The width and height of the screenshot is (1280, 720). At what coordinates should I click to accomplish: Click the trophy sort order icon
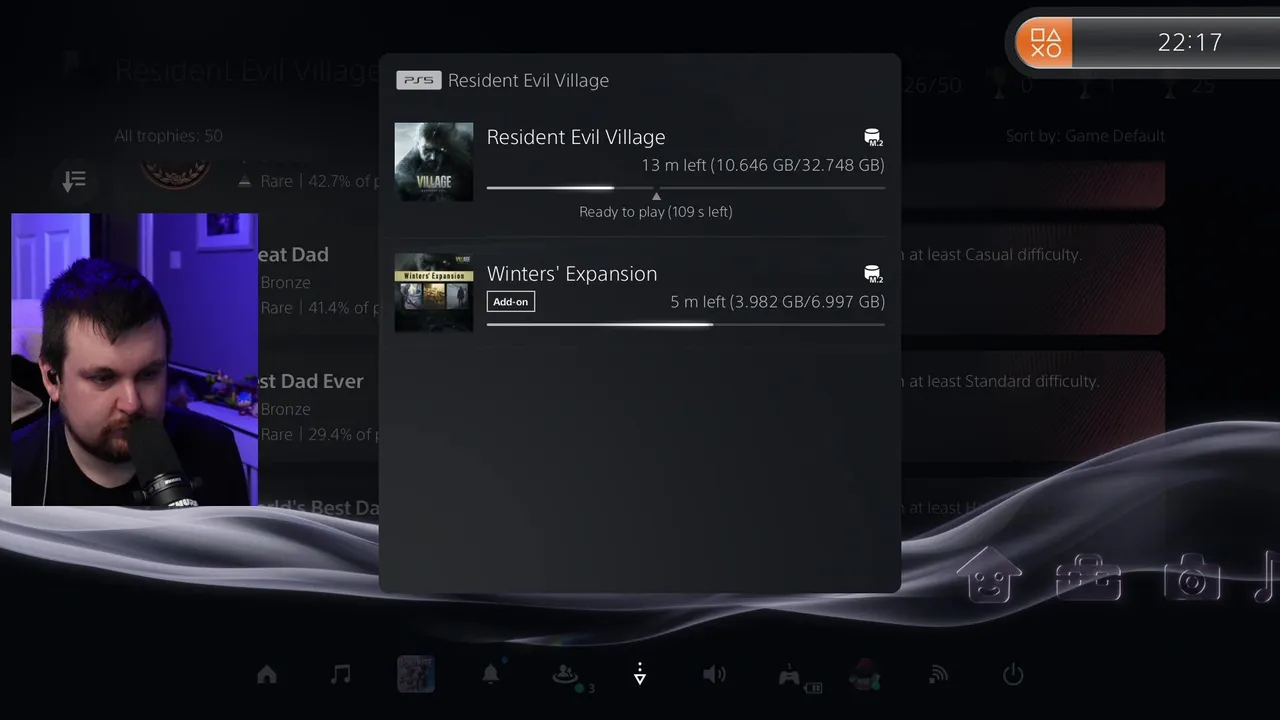click(75, 181)
